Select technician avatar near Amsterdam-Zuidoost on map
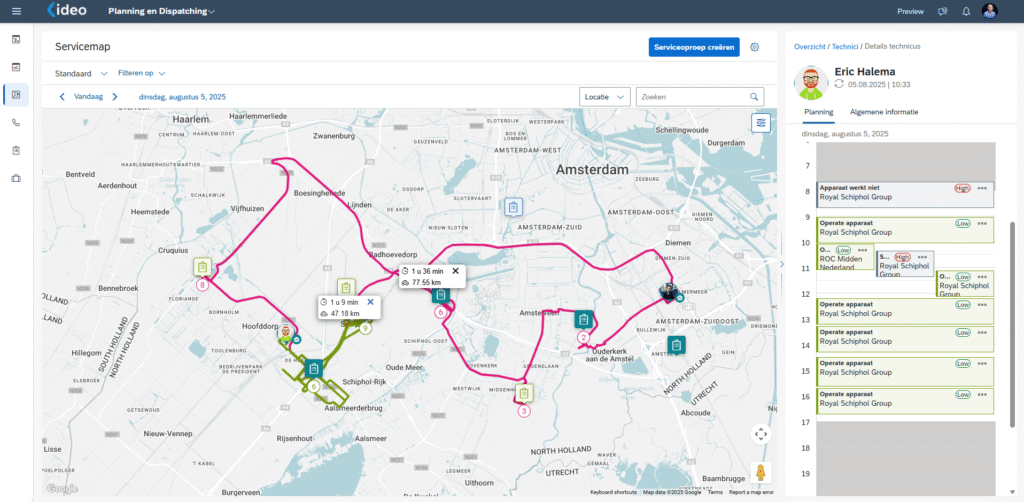This screenshot has height=502, width=1024. tap(667, 292)
